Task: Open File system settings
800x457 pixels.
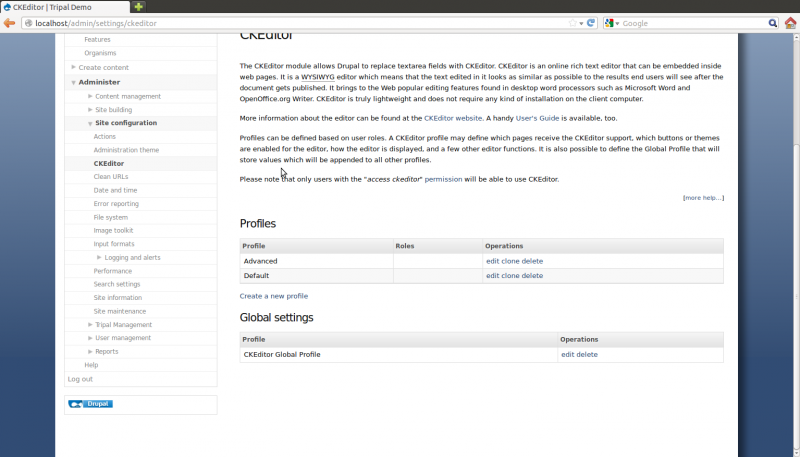Action: pos(110,217)
